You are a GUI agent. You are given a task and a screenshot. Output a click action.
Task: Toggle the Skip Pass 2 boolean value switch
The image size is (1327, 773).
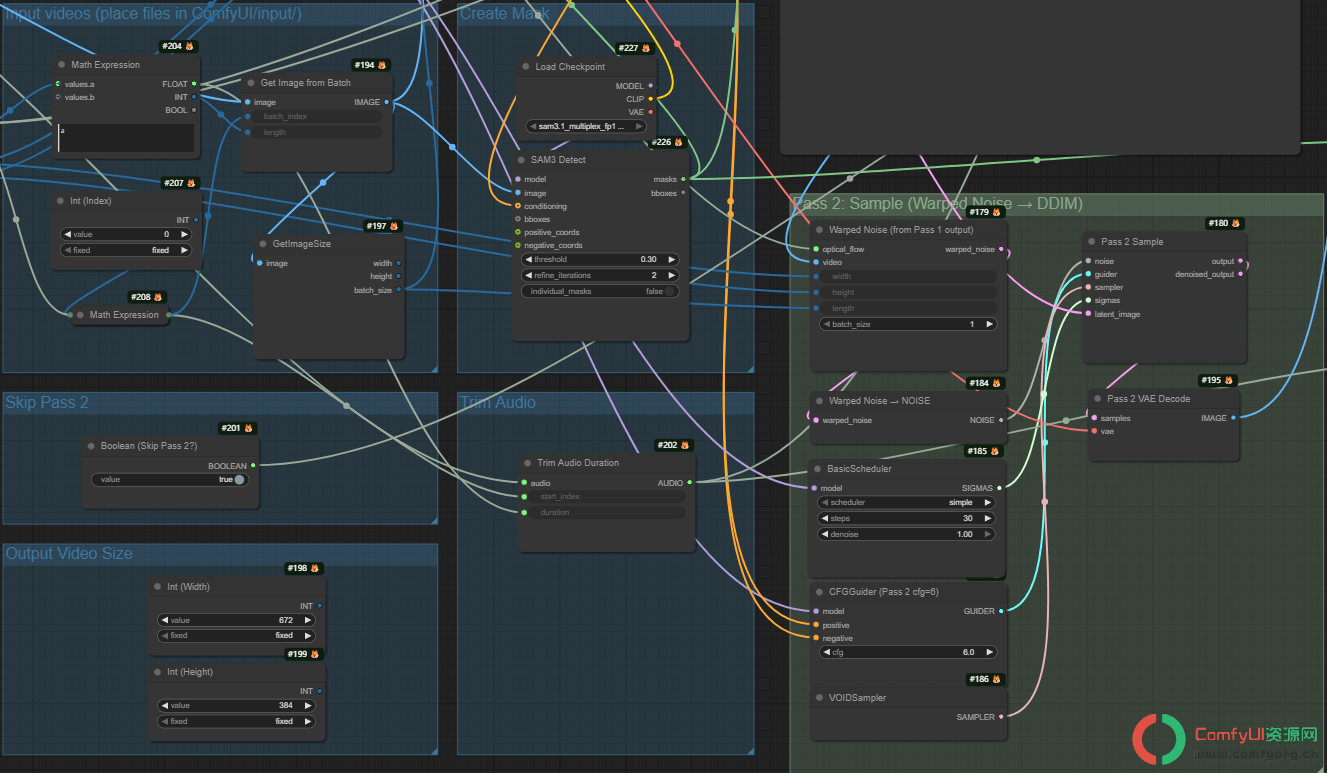[x=239, y=480]
